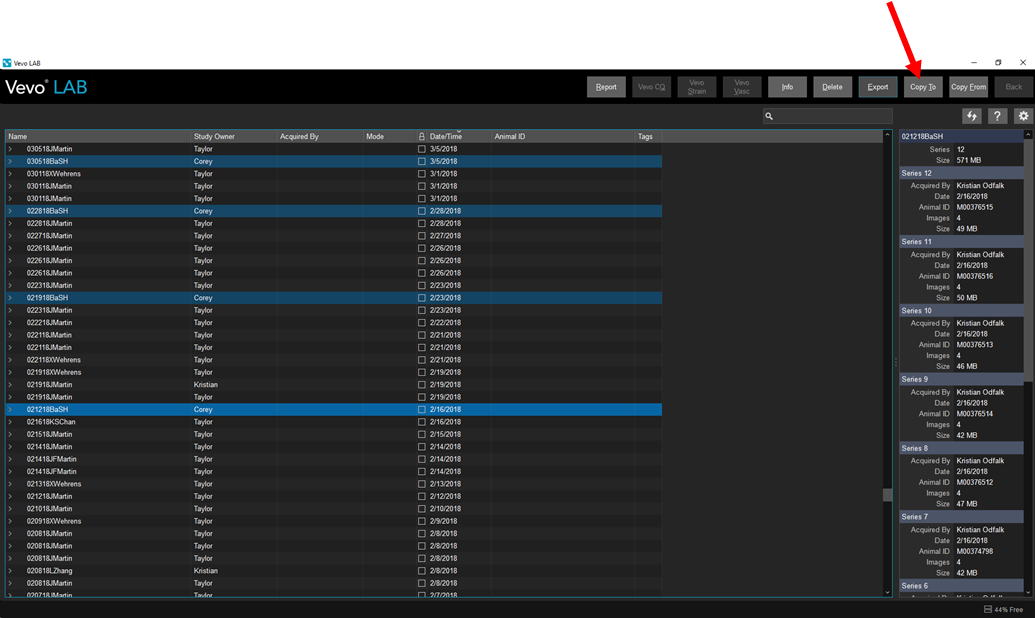The image size is (1035, 618).
Task: Sort by the Acquired By column header
Action: point(319,137)
